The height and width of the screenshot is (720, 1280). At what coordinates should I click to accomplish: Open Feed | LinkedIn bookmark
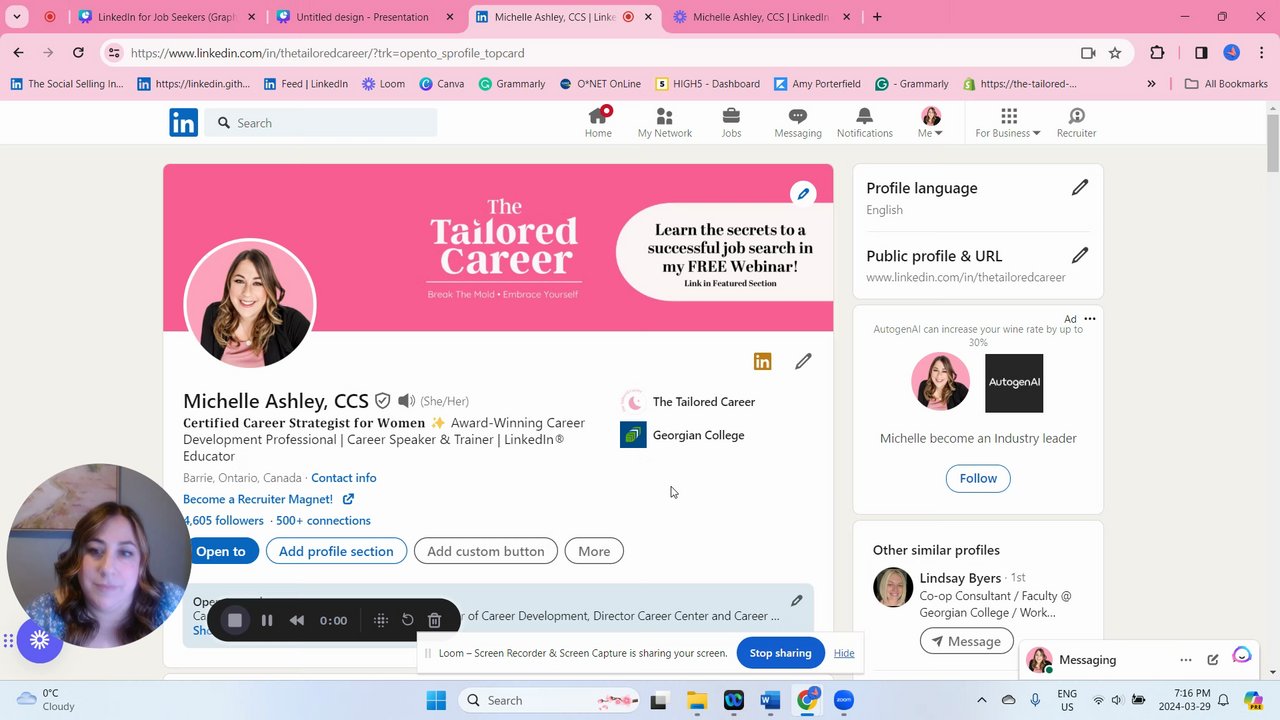[305, 84]
